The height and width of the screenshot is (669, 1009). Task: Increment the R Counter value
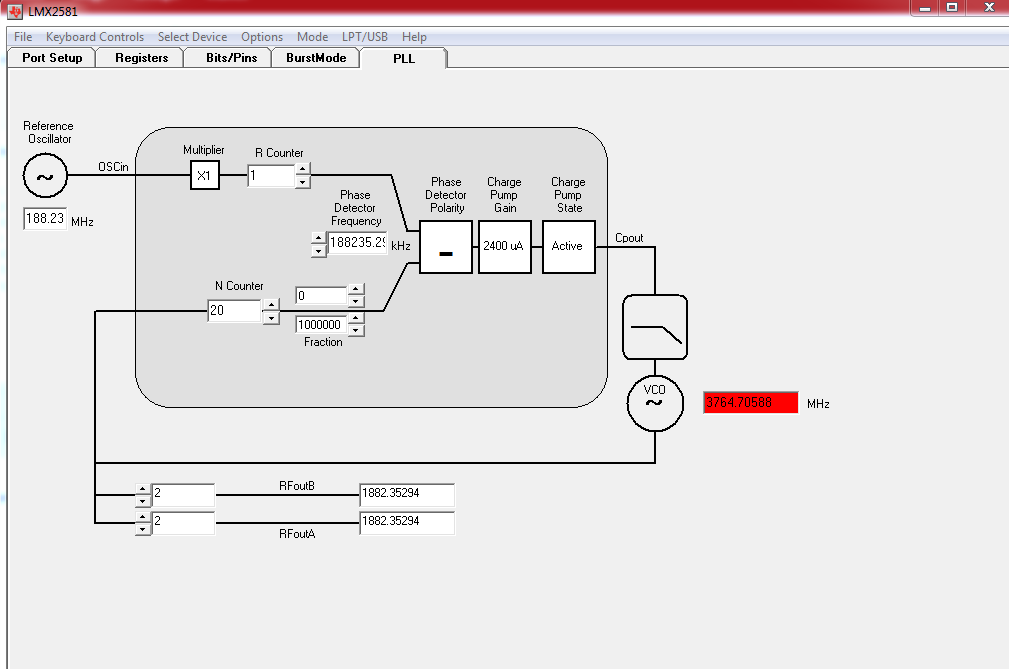(302, 169)
